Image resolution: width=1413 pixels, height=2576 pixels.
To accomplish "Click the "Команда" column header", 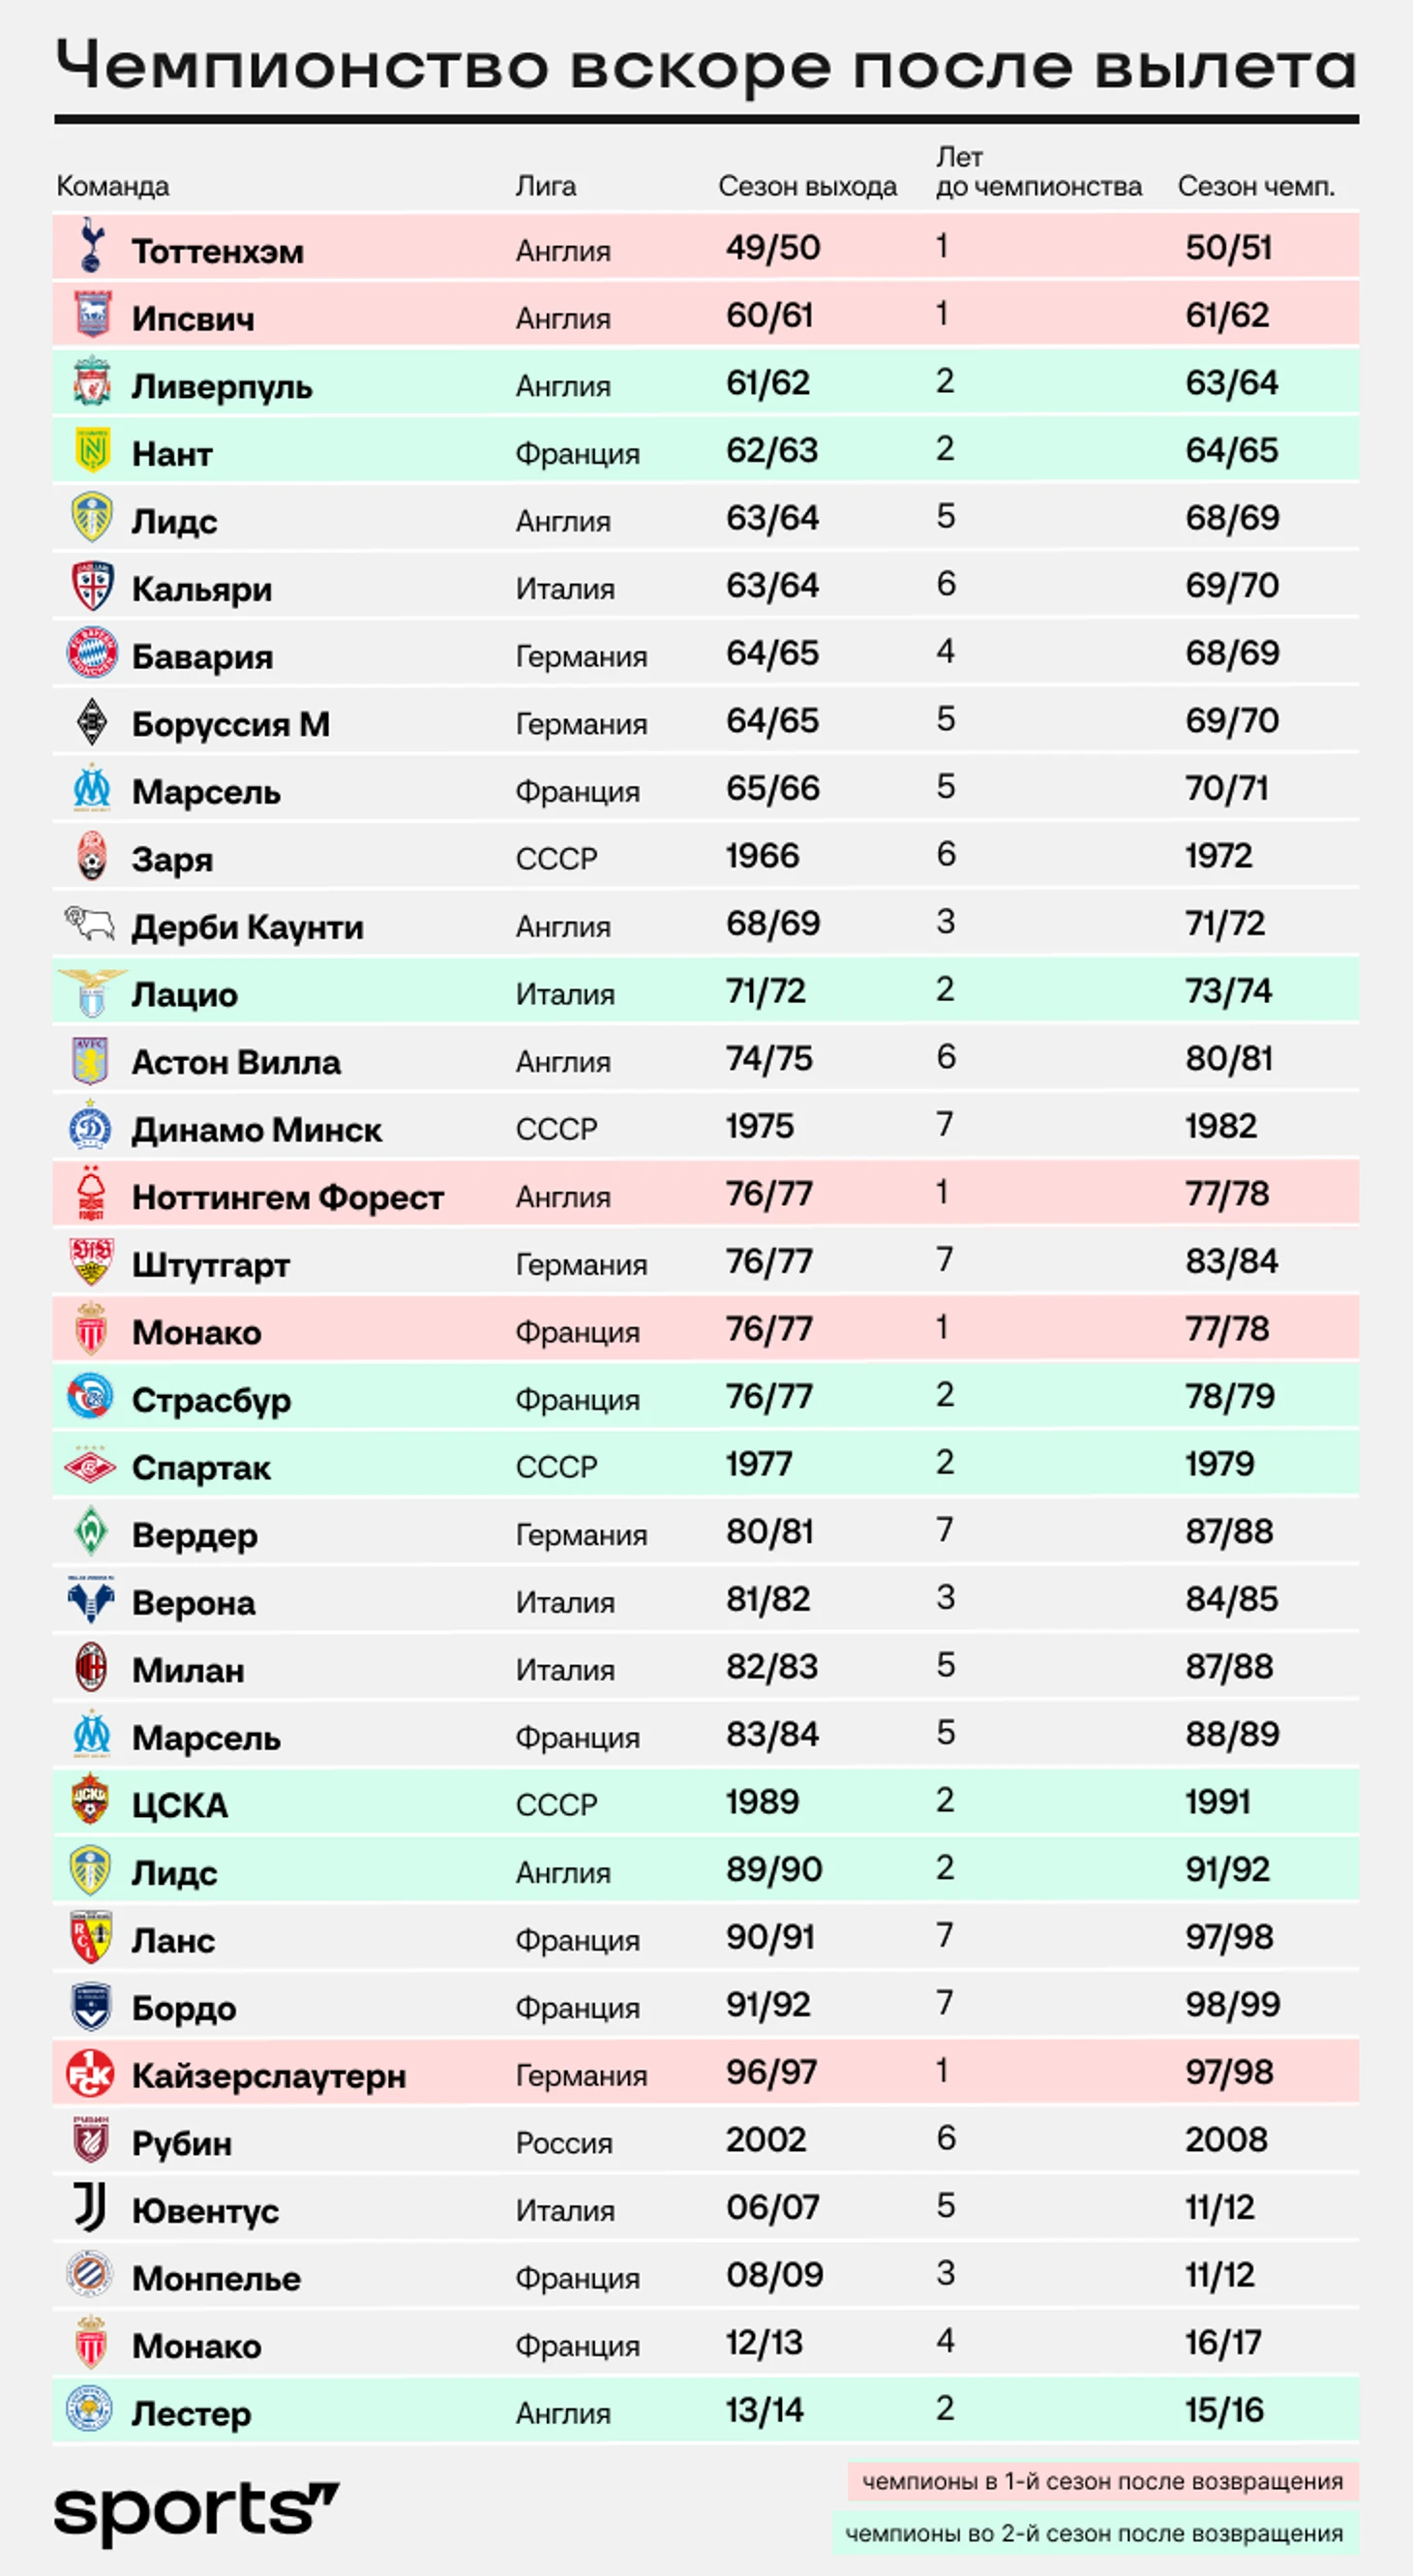I will pyautogui.click(x=113, y=186).
